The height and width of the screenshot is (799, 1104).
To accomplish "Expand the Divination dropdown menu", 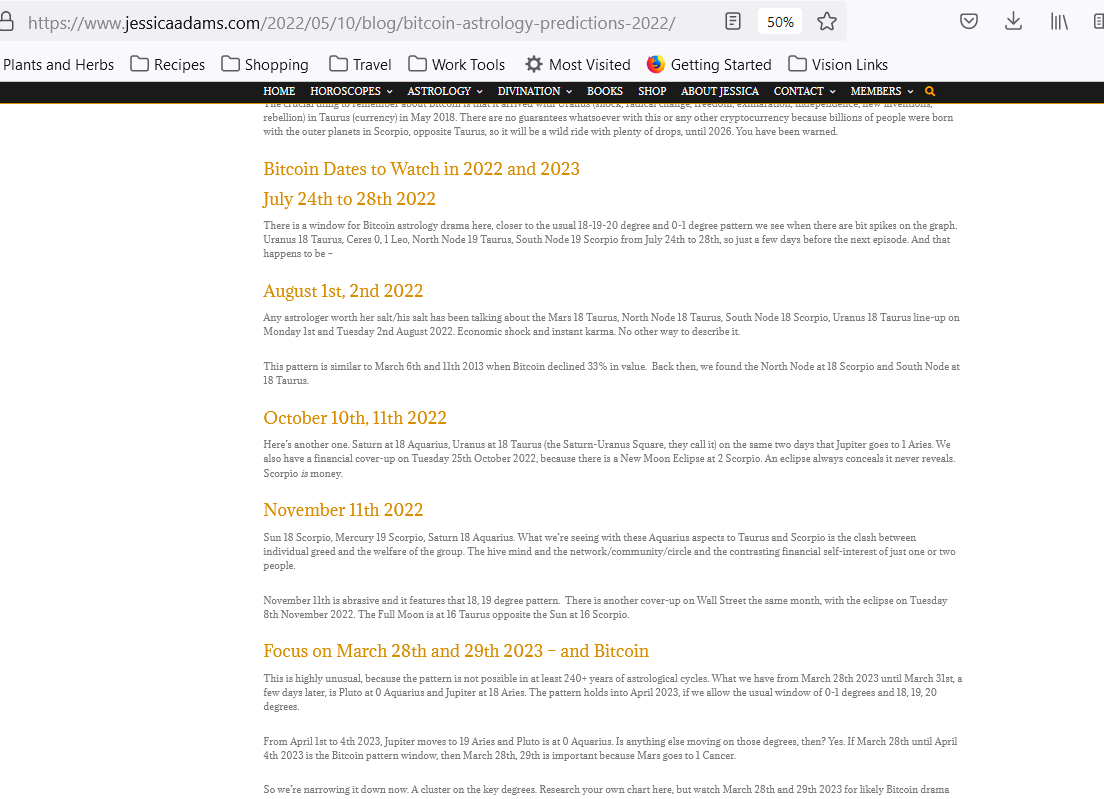I will pyautogui.click(x=534, y=91).
